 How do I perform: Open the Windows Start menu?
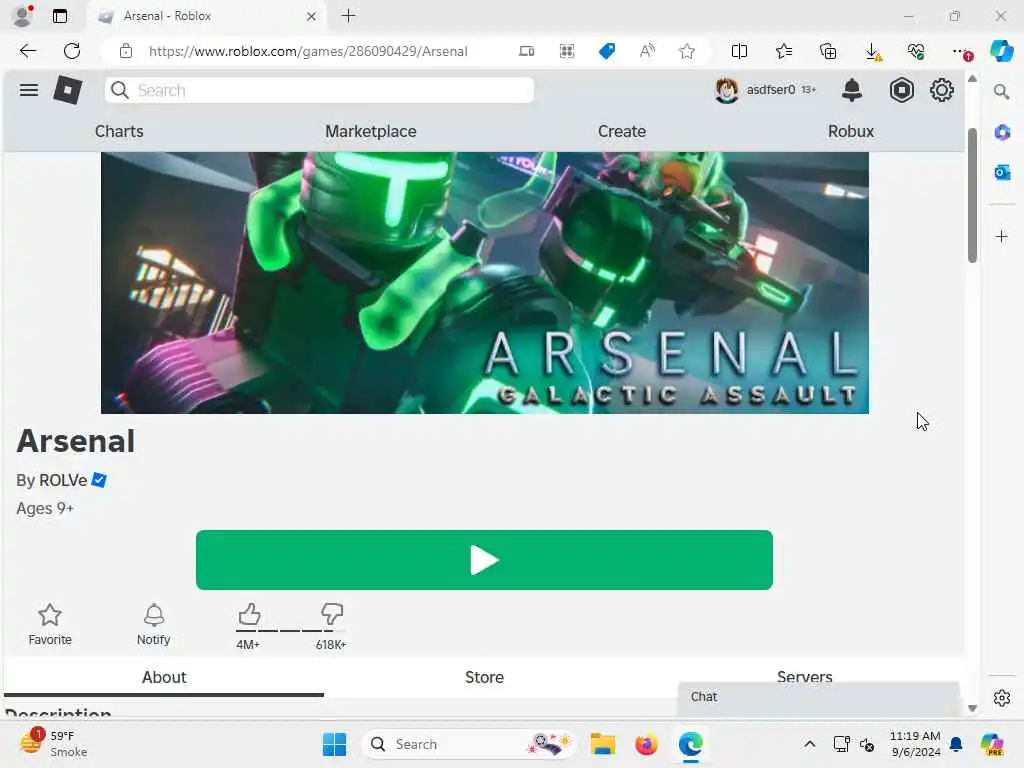(334, 744)
